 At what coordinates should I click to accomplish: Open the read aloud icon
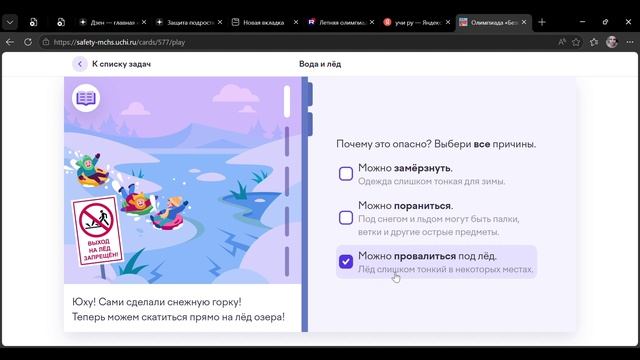pyautogui.click(x=562, y=42)
